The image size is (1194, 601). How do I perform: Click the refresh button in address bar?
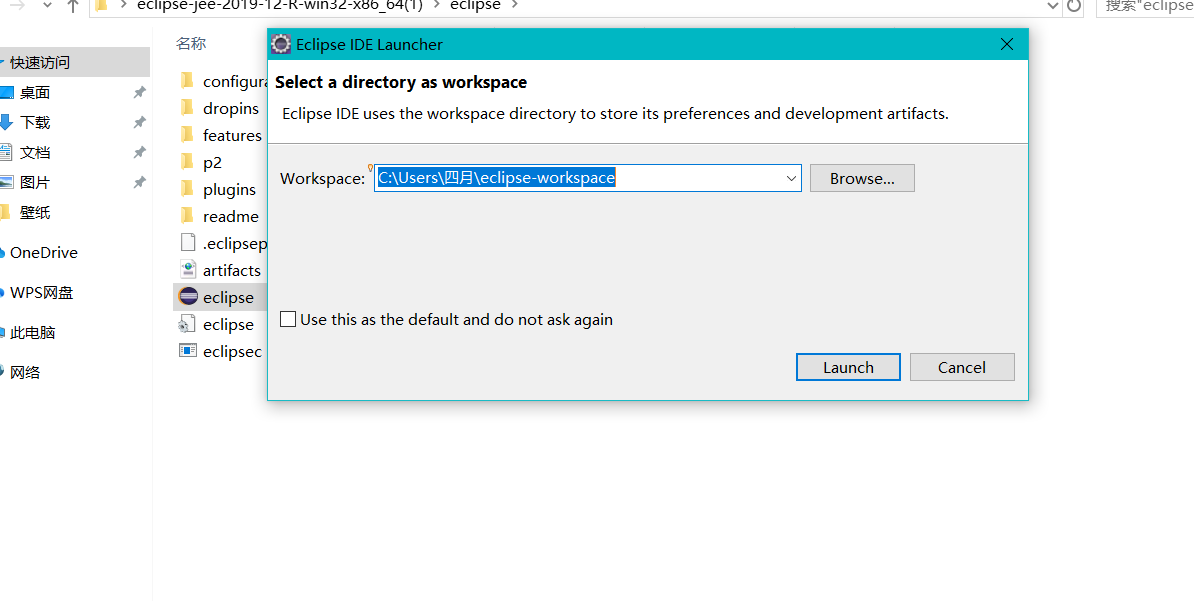point(1074,6)
